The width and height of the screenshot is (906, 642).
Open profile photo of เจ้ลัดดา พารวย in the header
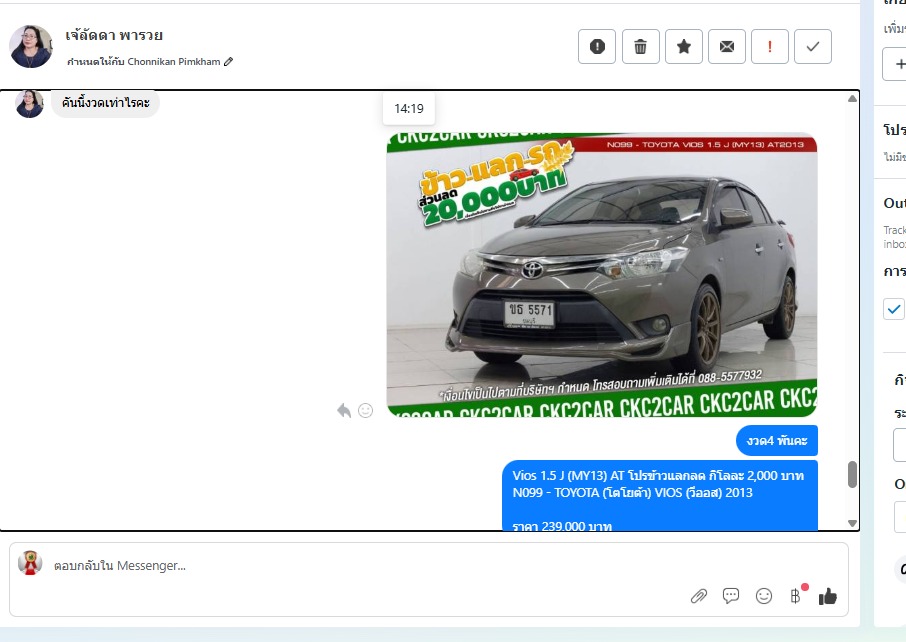click(31, 46)
